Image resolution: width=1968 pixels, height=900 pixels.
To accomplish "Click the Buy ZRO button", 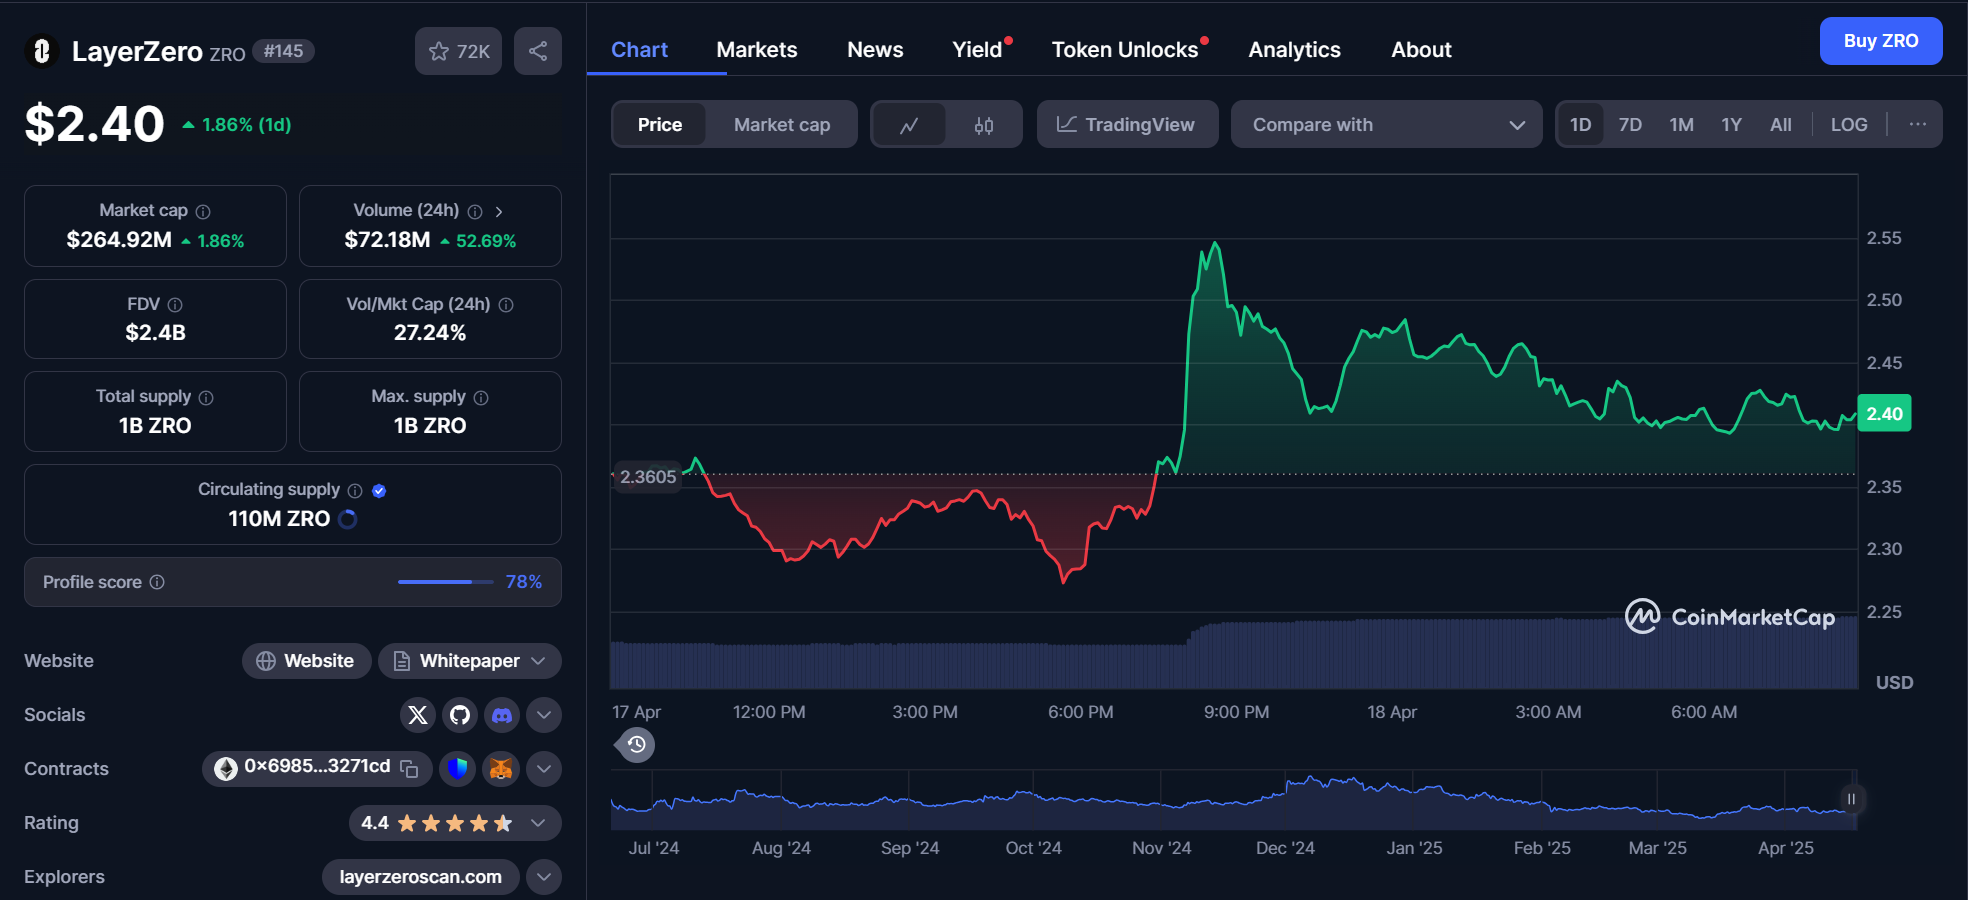I will 1880,41.
